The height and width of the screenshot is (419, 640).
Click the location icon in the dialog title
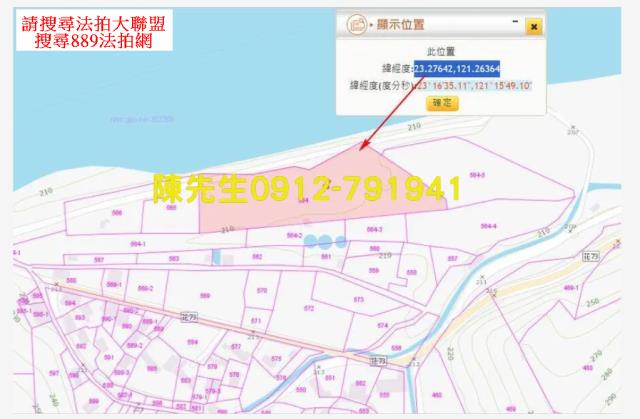coord(354,25)
